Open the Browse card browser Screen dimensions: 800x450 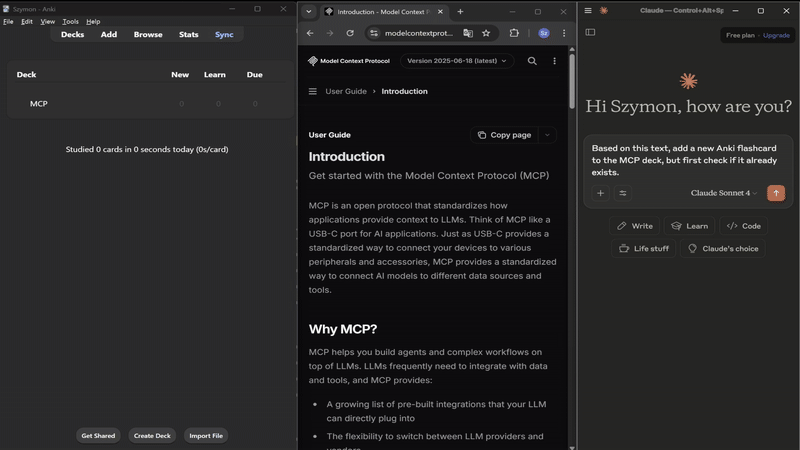tap(148, 34)
